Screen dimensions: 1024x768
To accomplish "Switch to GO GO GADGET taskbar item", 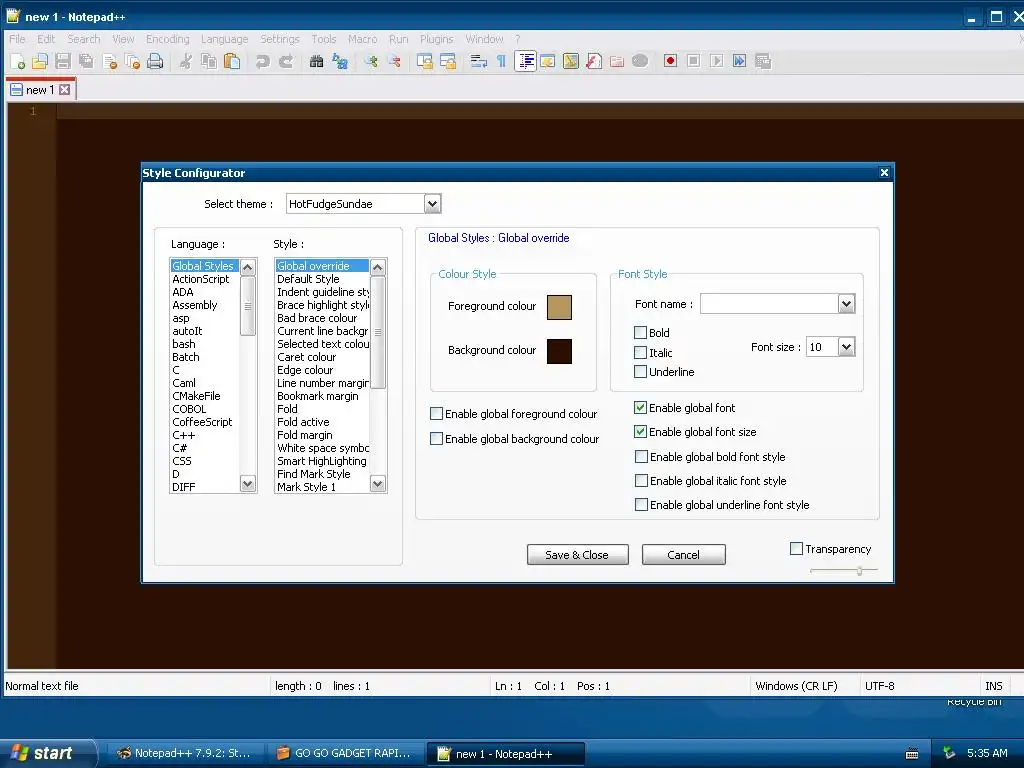I will (345, 753).
